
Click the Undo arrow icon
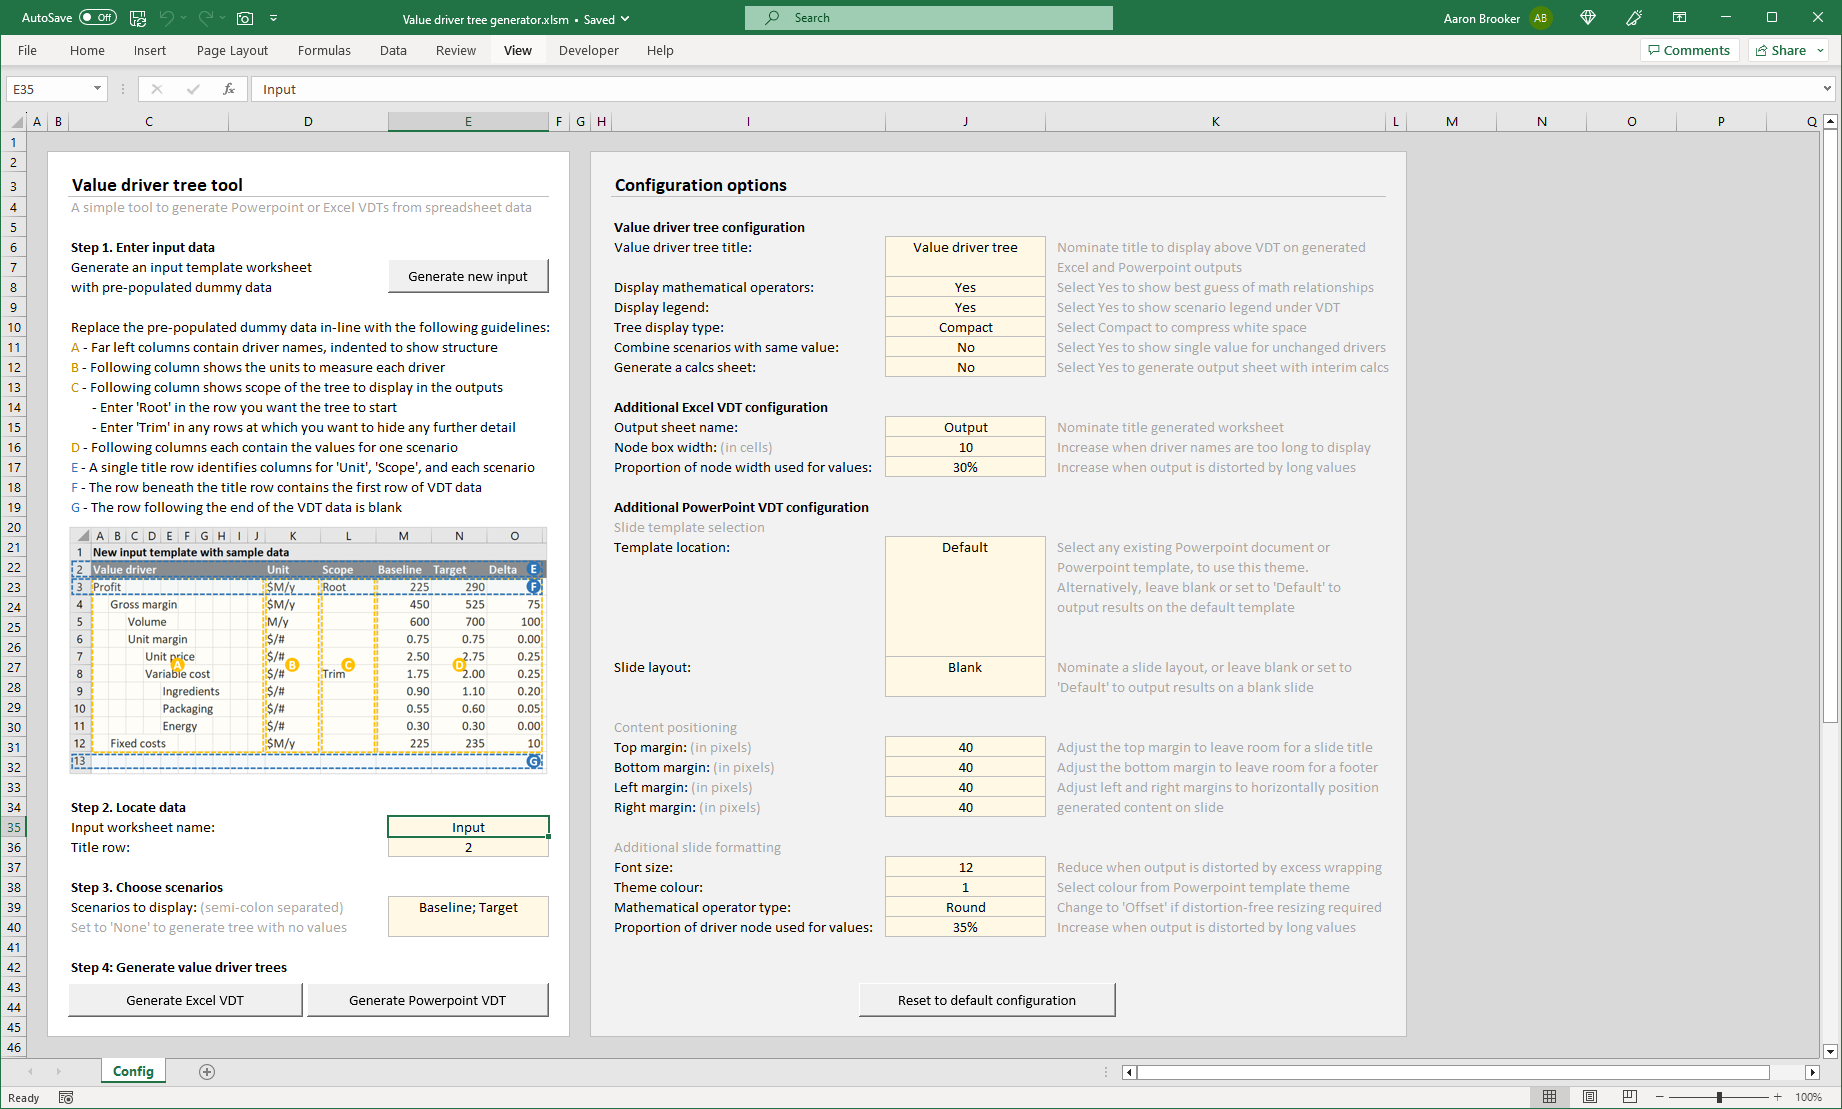click(167, 18)
